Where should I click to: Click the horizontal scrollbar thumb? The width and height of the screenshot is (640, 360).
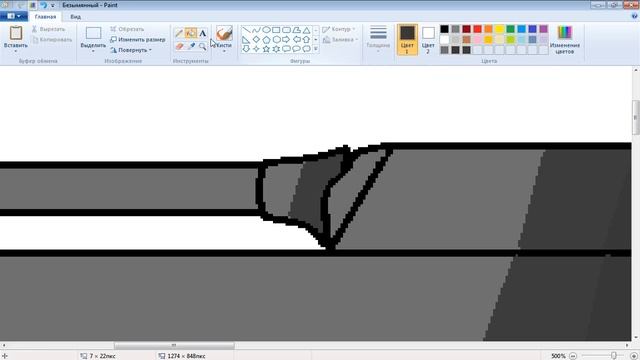coord(174,345)
